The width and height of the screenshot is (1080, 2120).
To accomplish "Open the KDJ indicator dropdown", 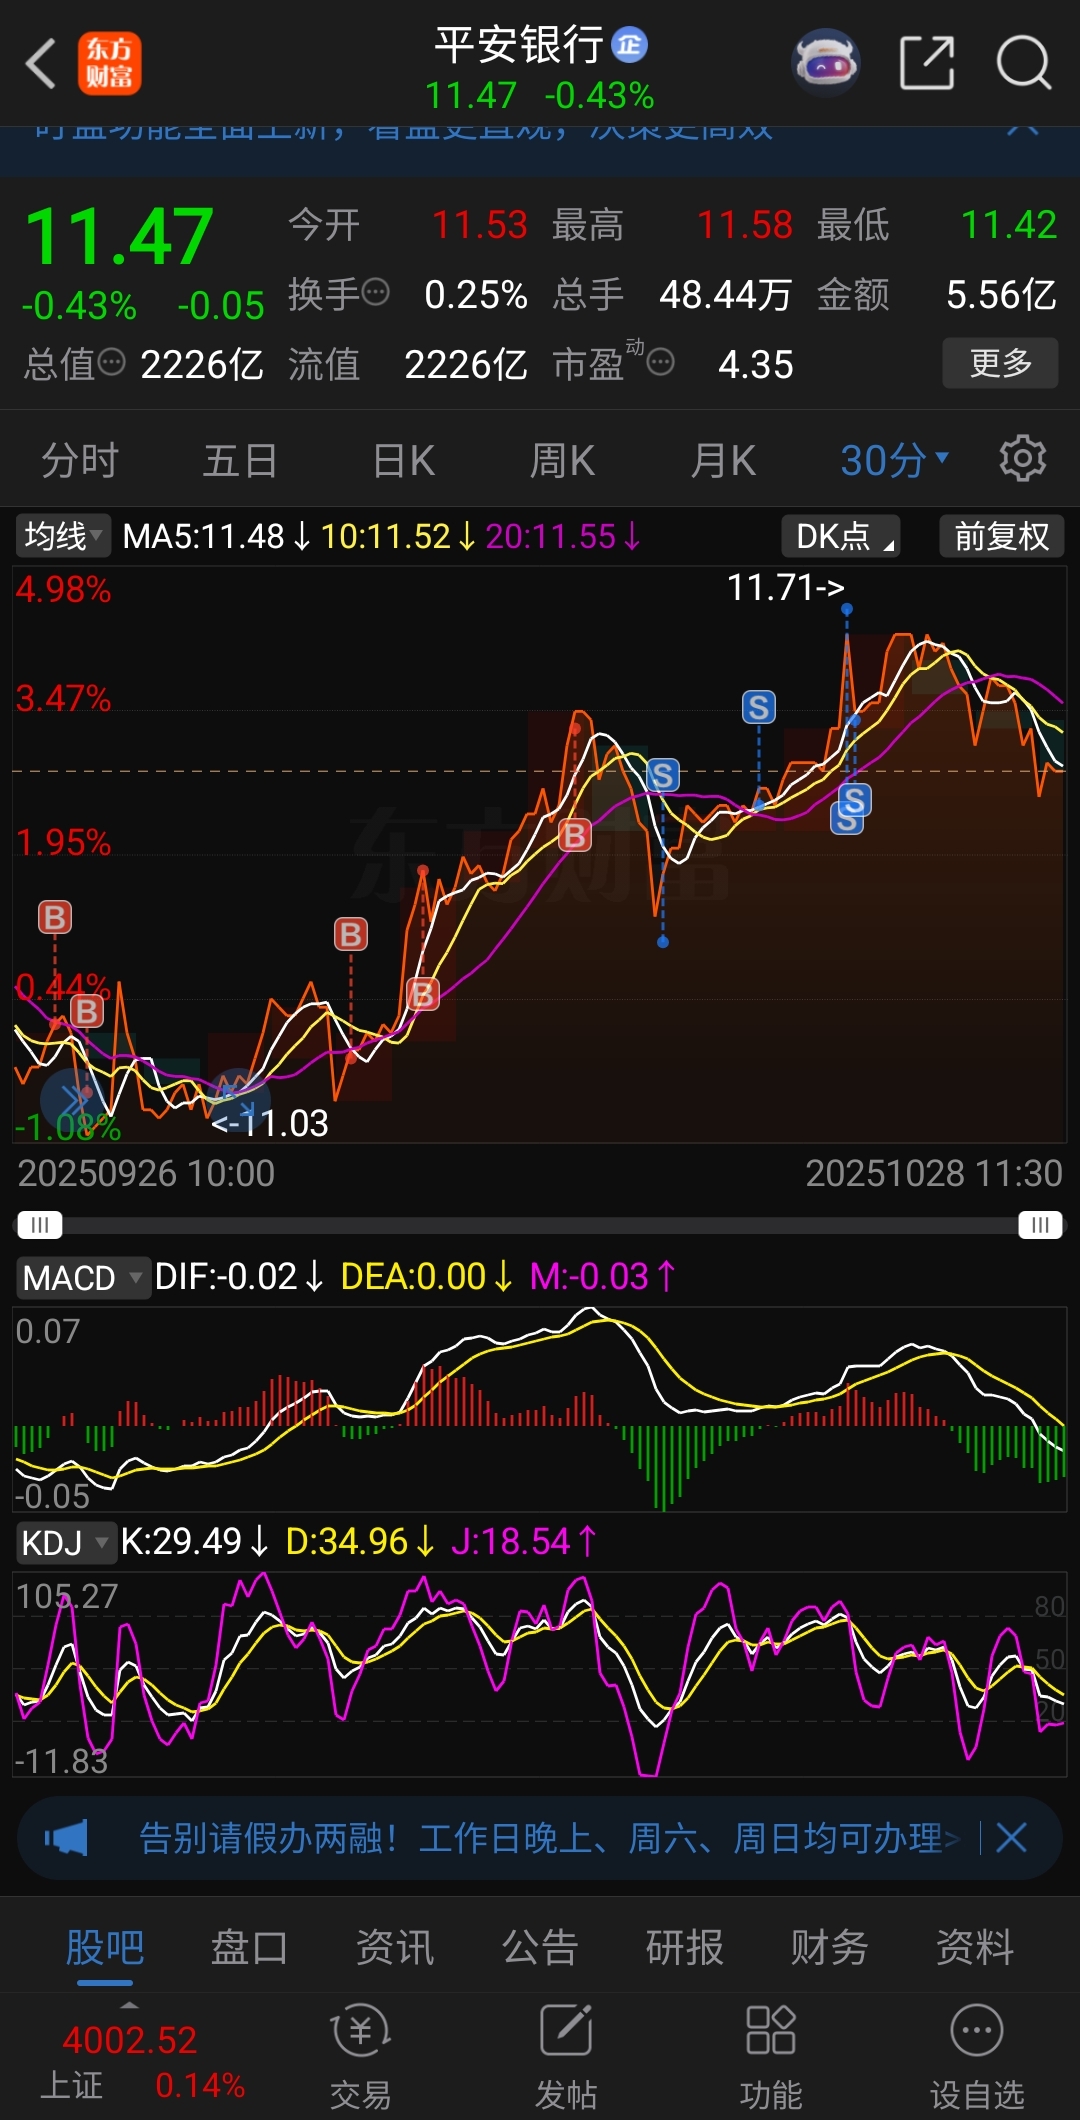I will pos(65,1542).
